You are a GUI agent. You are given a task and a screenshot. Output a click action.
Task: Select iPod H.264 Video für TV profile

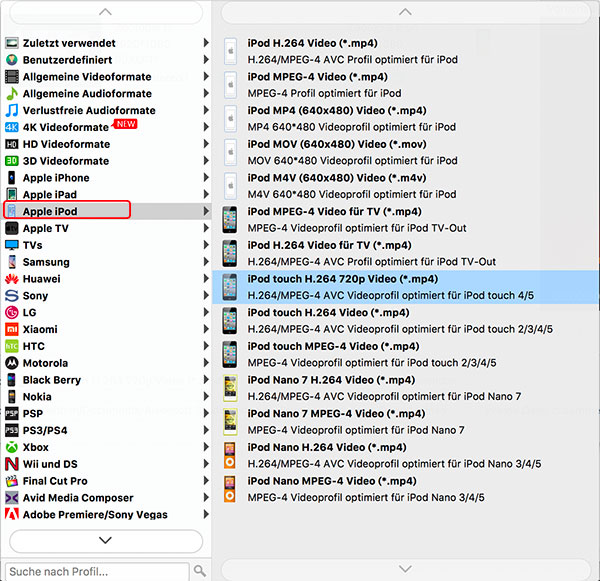(x=406, y=253)
